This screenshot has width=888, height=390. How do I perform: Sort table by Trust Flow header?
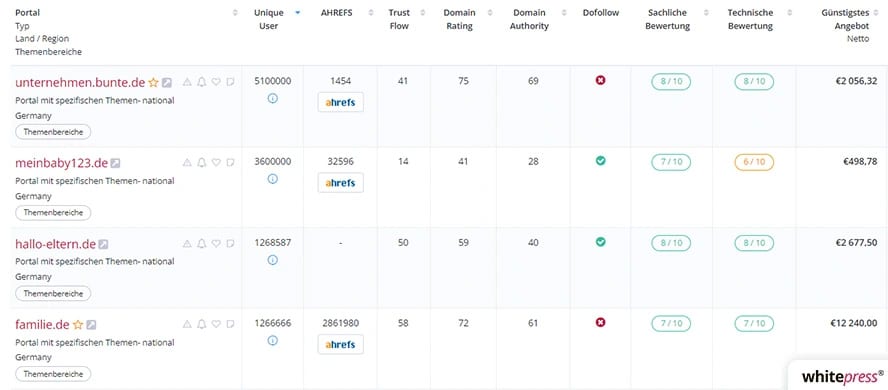(x=399, y=19)
